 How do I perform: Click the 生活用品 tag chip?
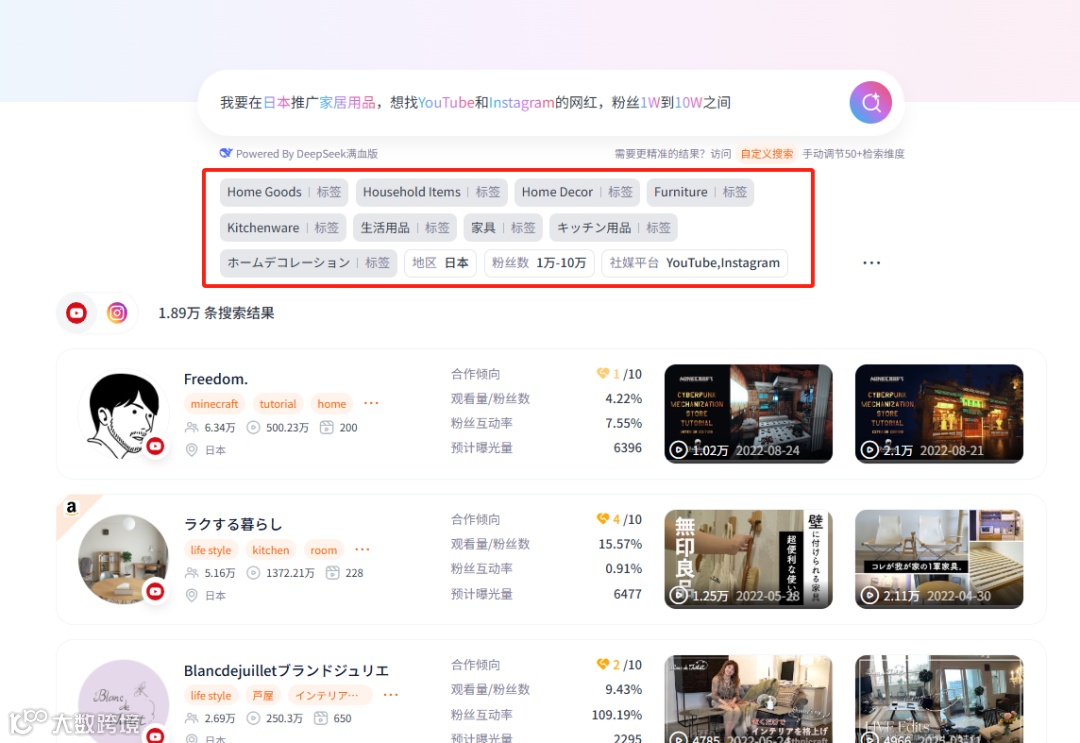pos(405,228)
